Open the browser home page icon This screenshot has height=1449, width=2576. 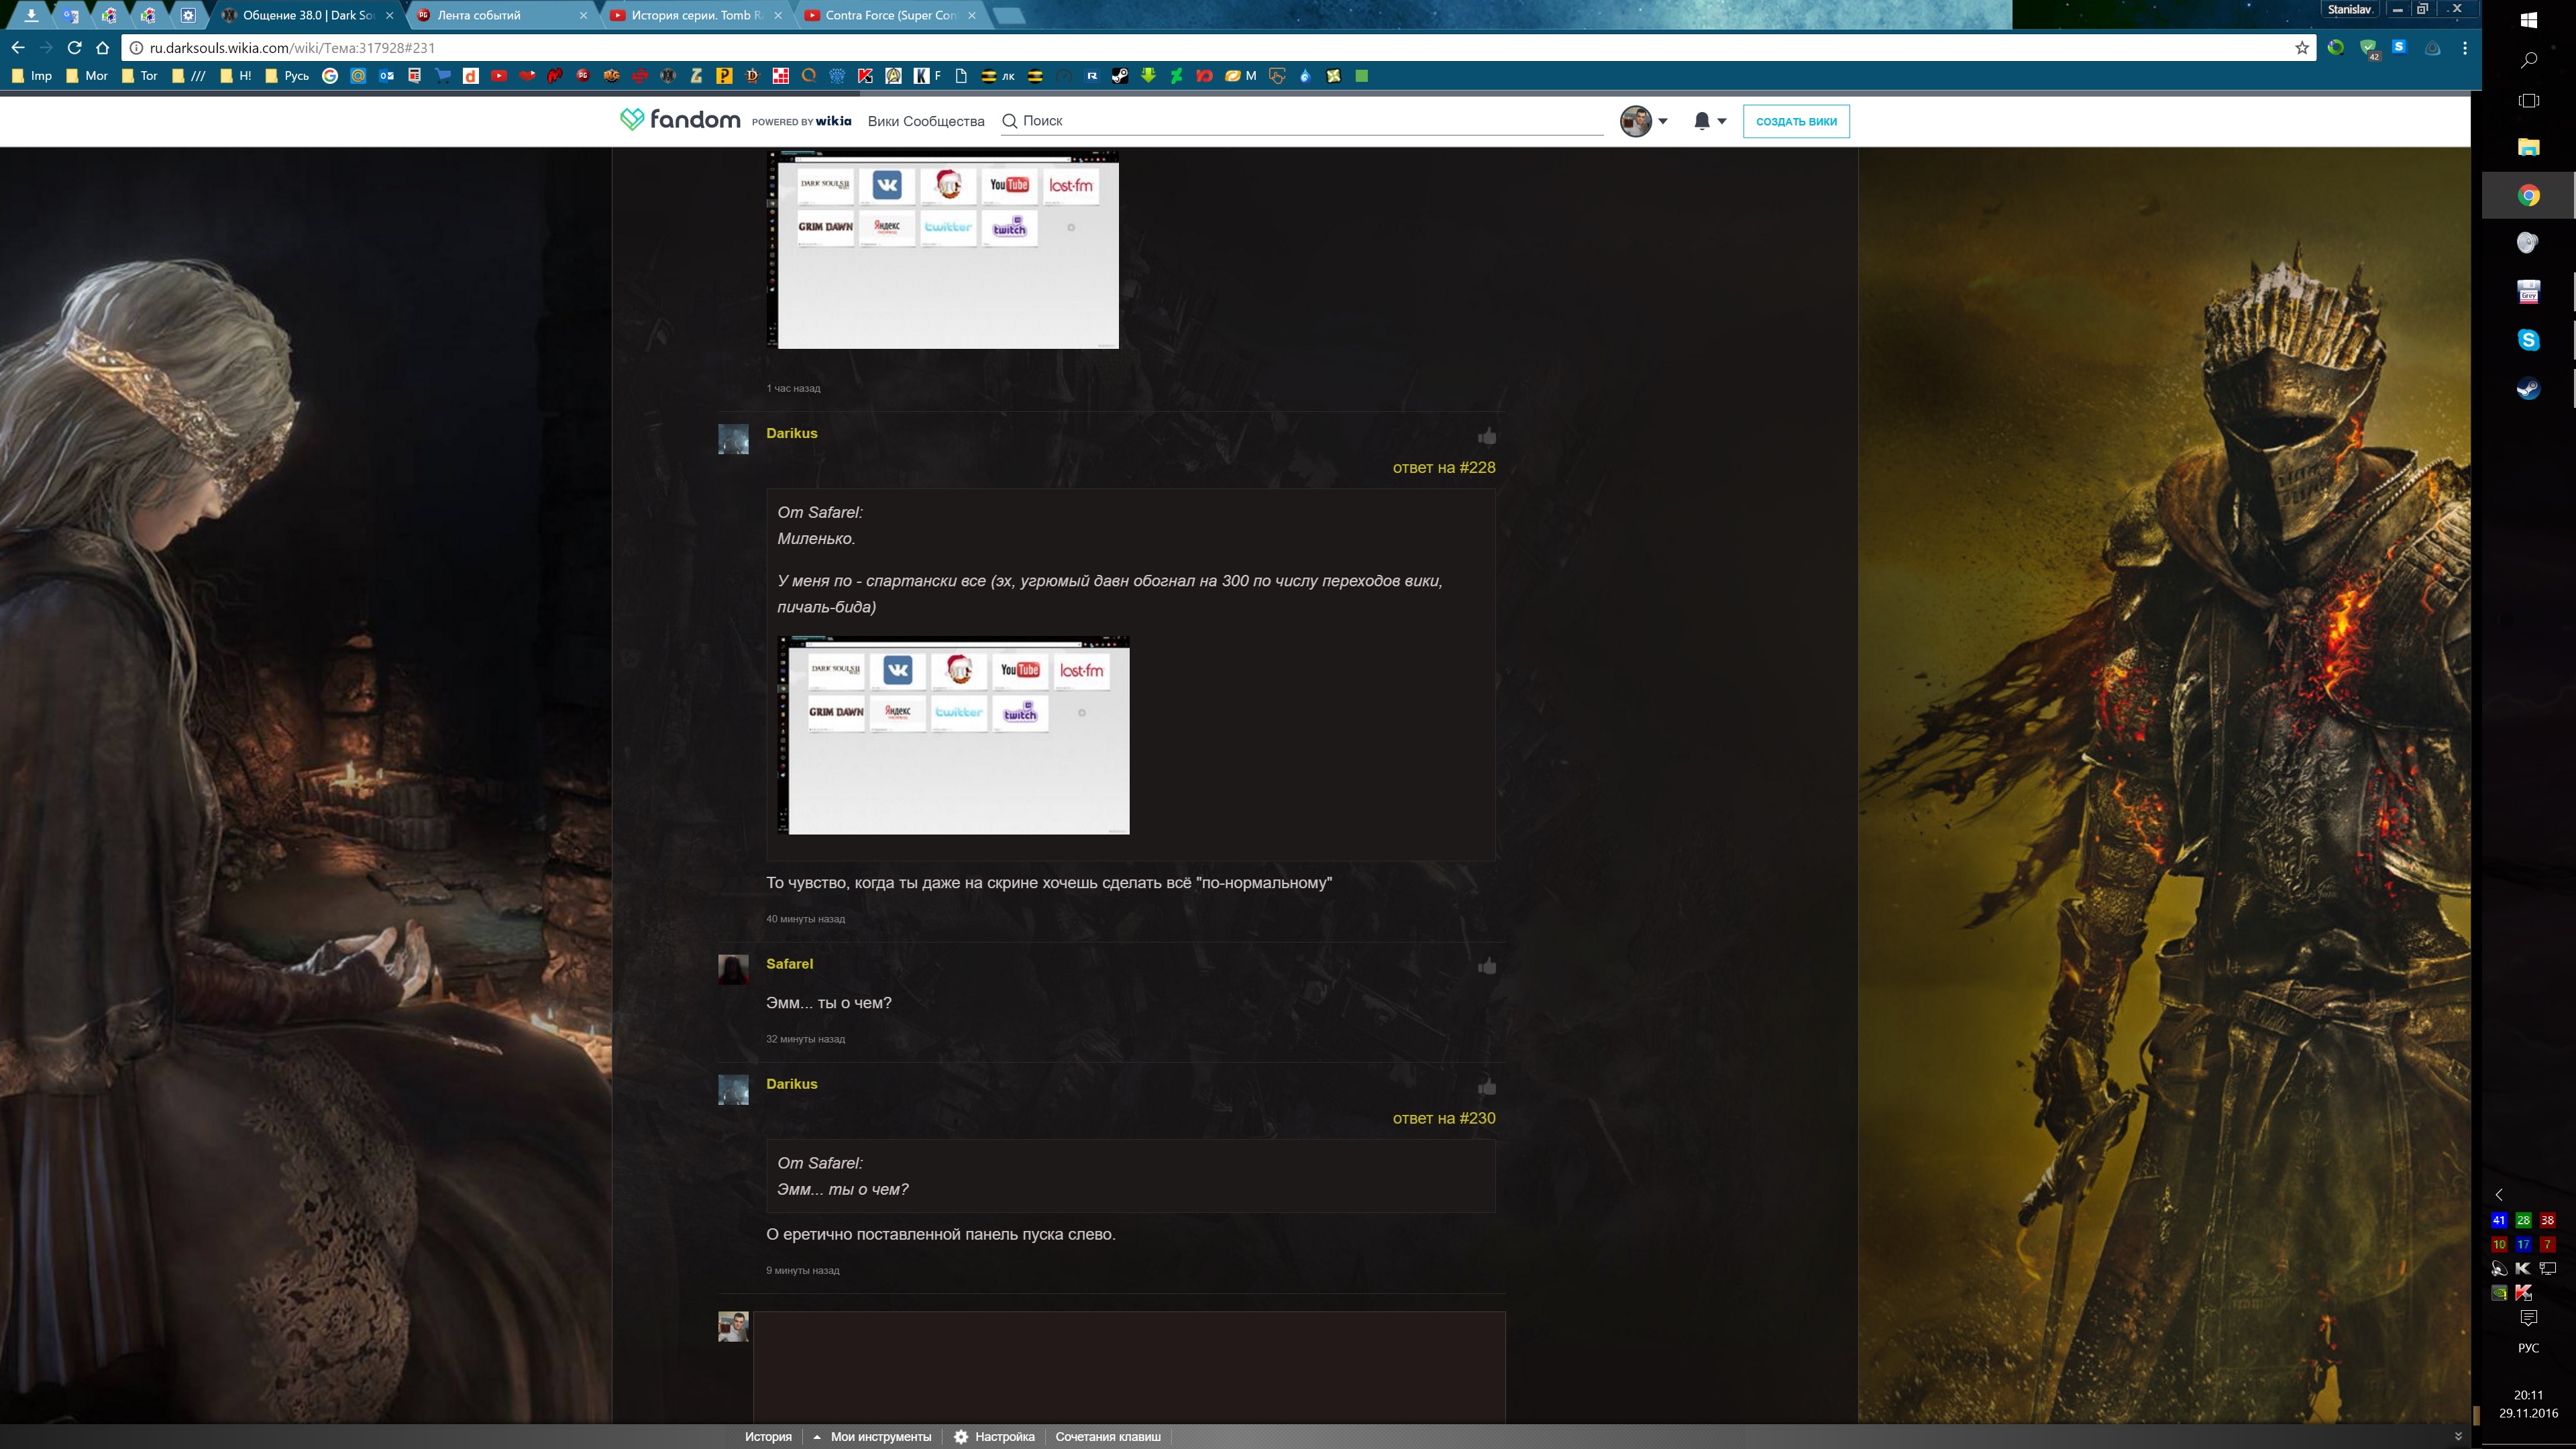coord(102,47)
